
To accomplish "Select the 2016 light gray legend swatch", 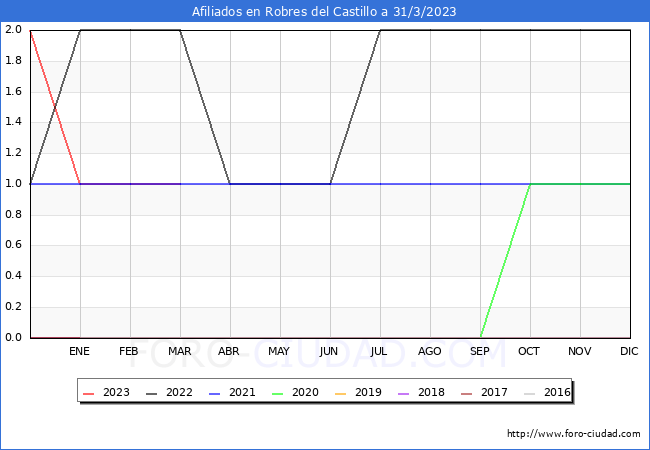I will [x=529, y=393].
